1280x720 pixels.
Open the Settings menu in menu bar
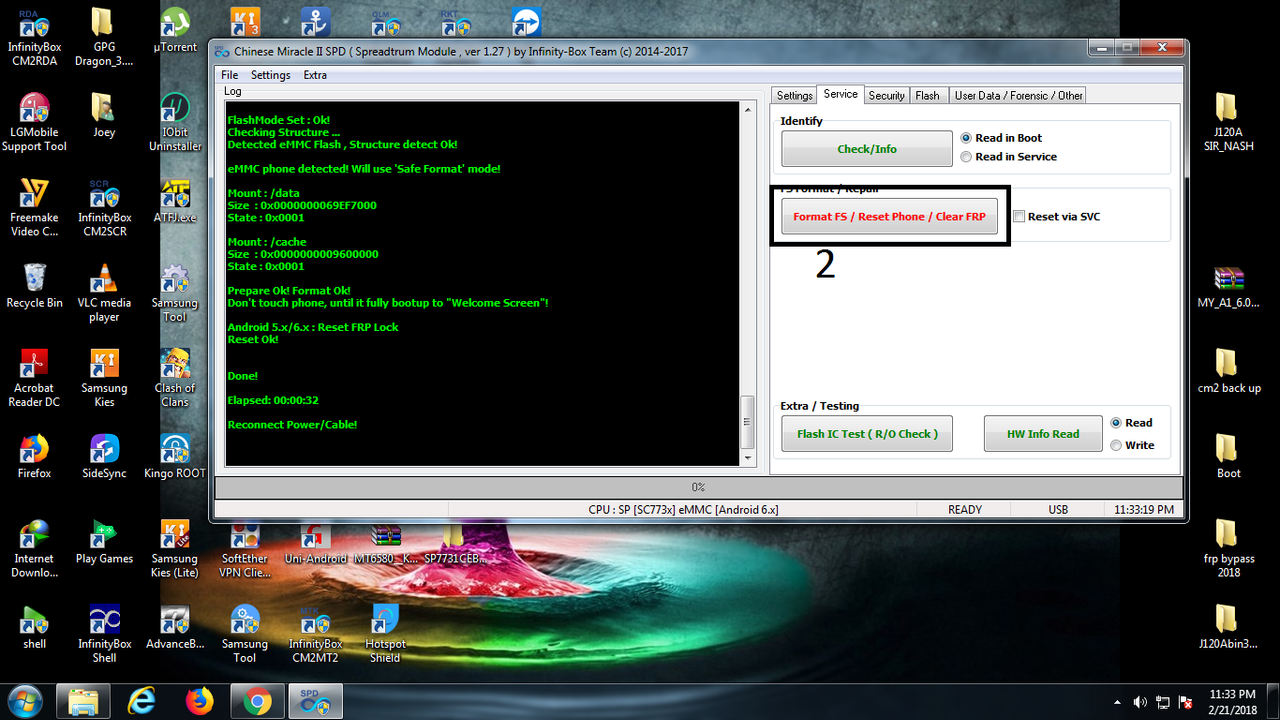[x=270, y=75]
